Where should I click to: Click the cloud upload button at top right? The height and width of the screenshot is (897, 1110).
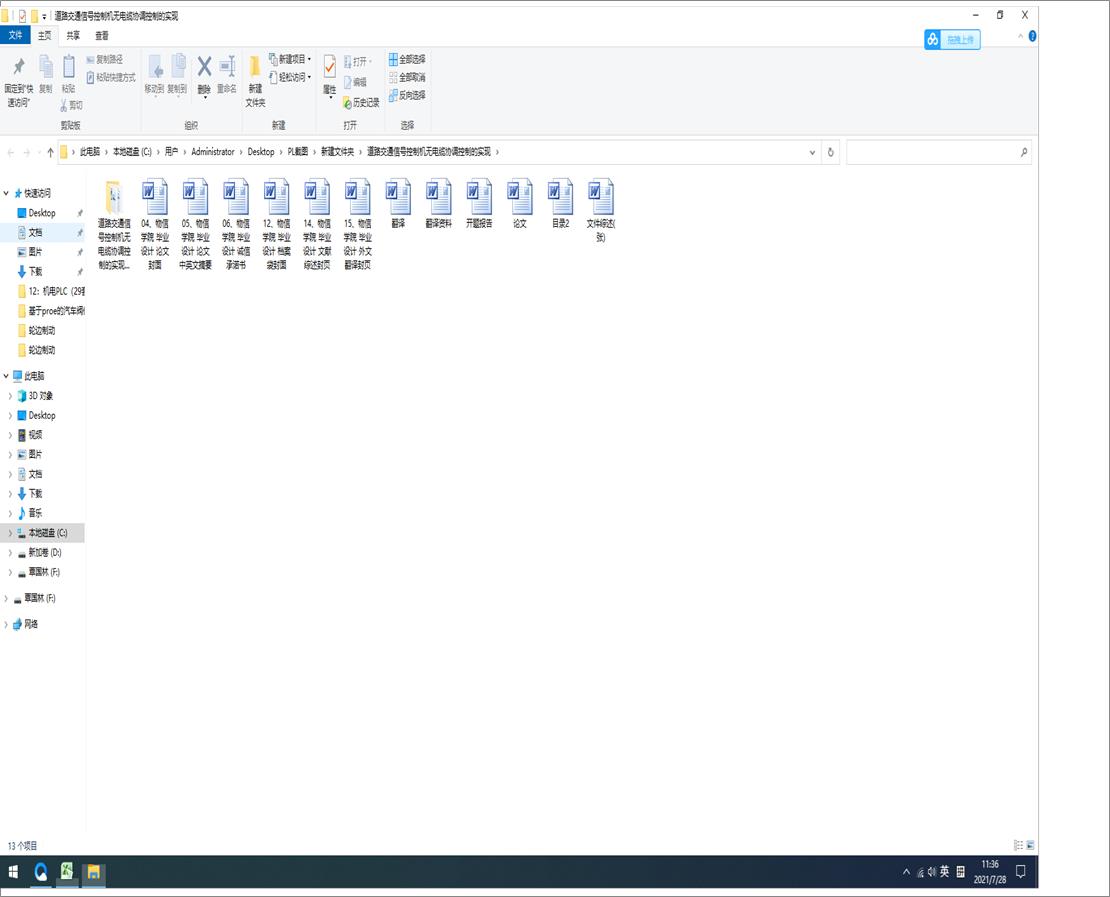point(952,40)
